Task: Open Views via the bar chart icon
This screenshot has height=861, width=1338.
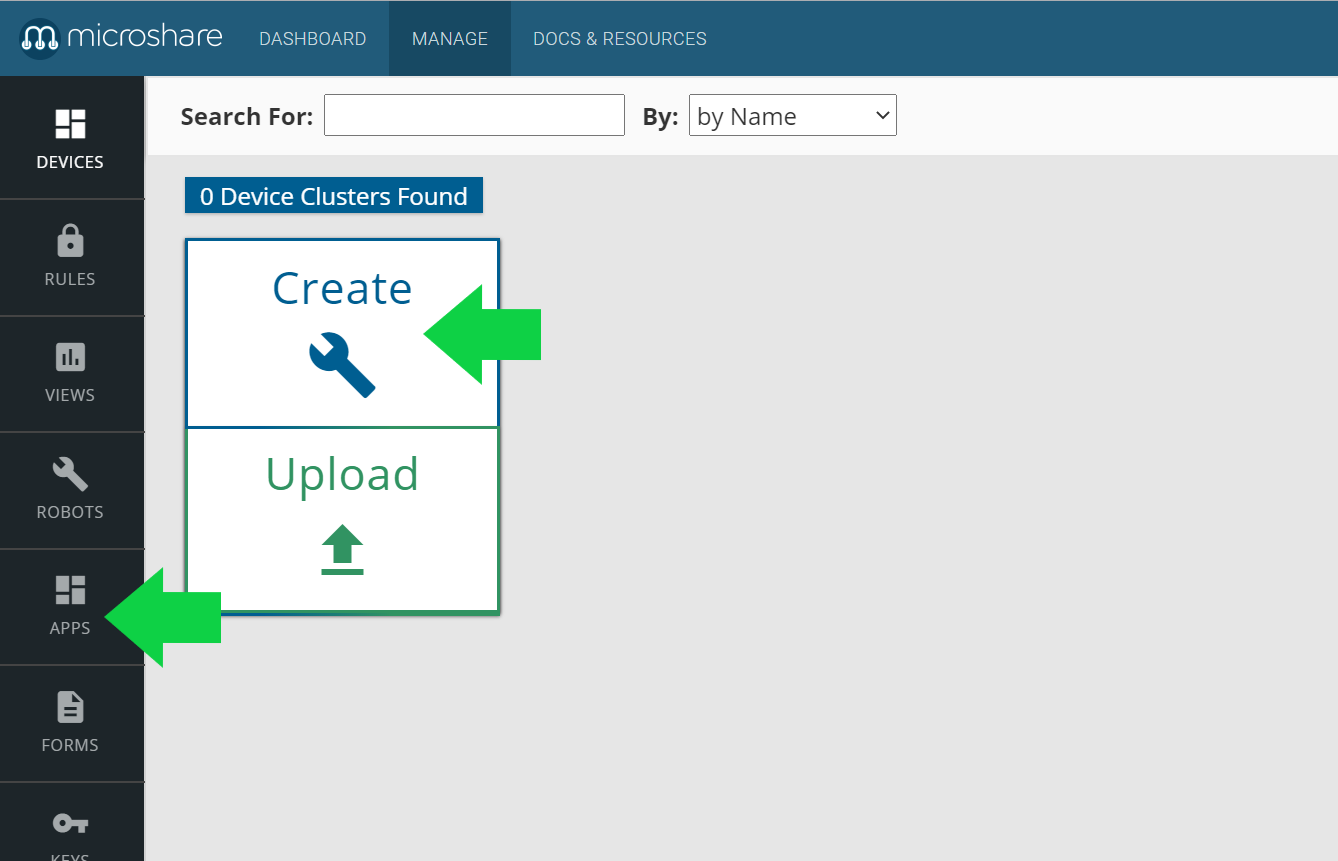Action: [70, 357]
